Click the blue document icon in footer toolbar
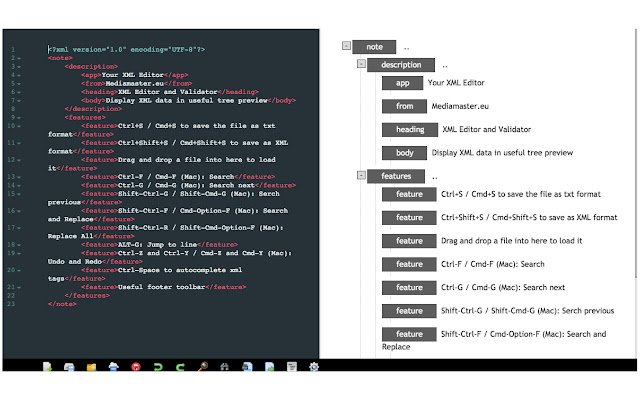 [x=247, y=367]
